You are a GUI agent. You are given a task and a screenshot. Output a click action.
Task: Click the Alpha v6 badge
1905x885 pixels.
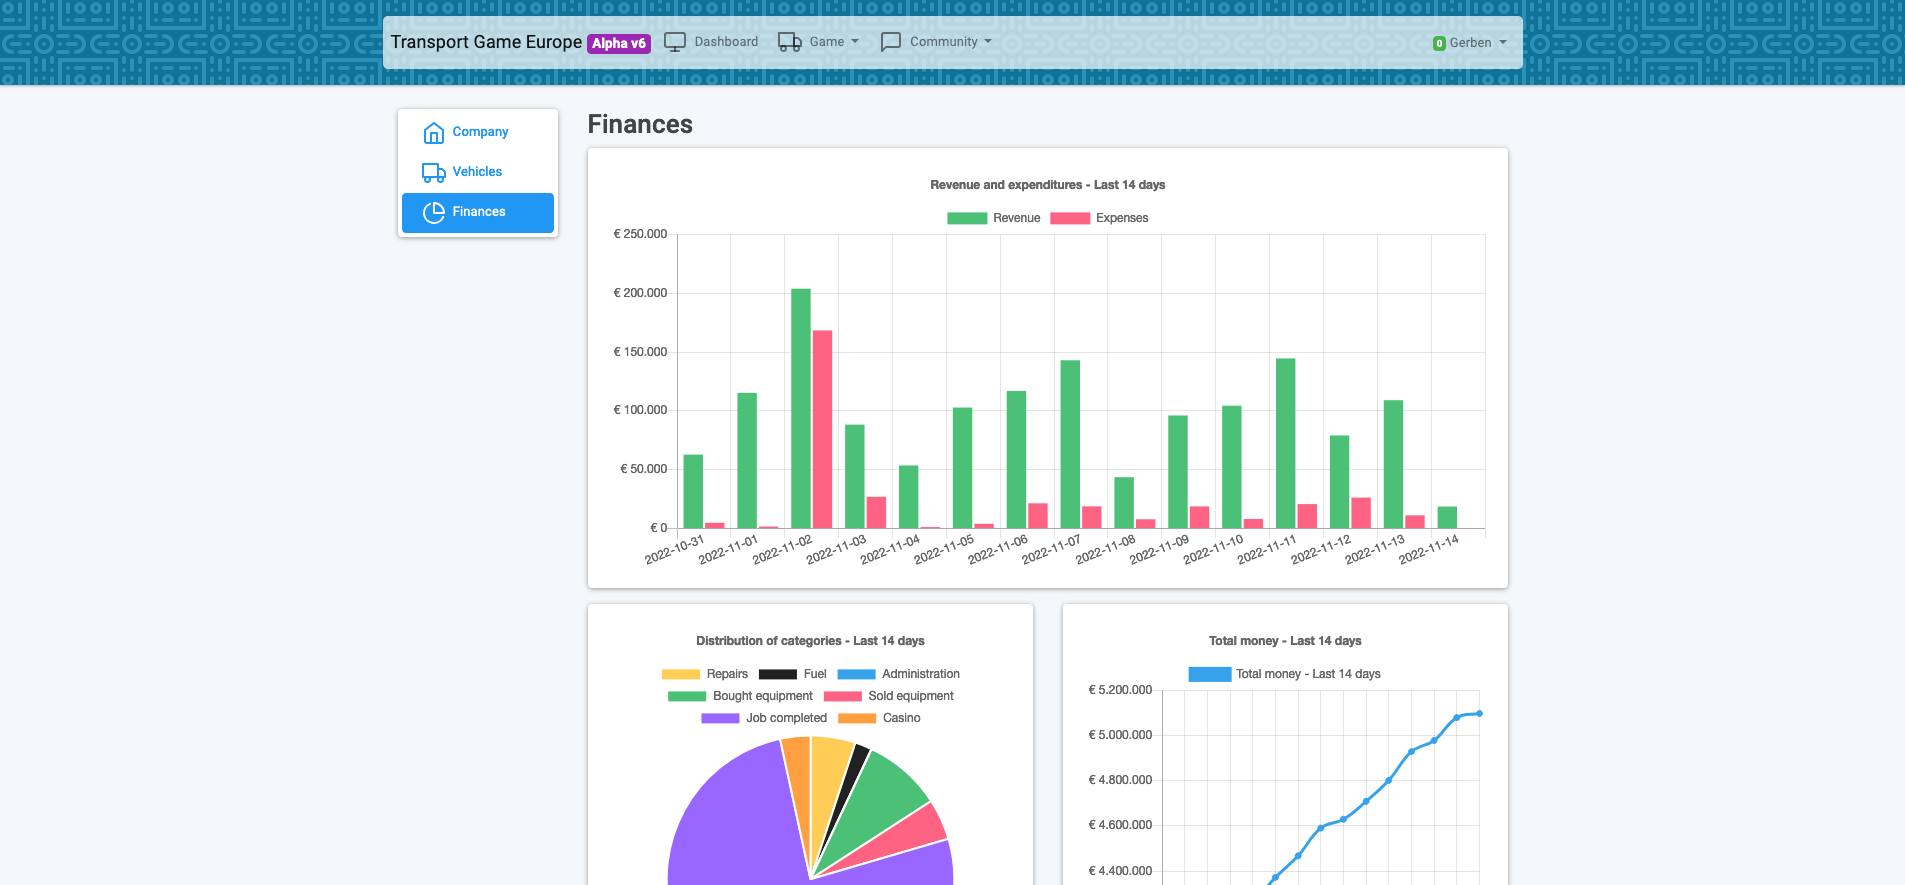click(x=619, y=43)
